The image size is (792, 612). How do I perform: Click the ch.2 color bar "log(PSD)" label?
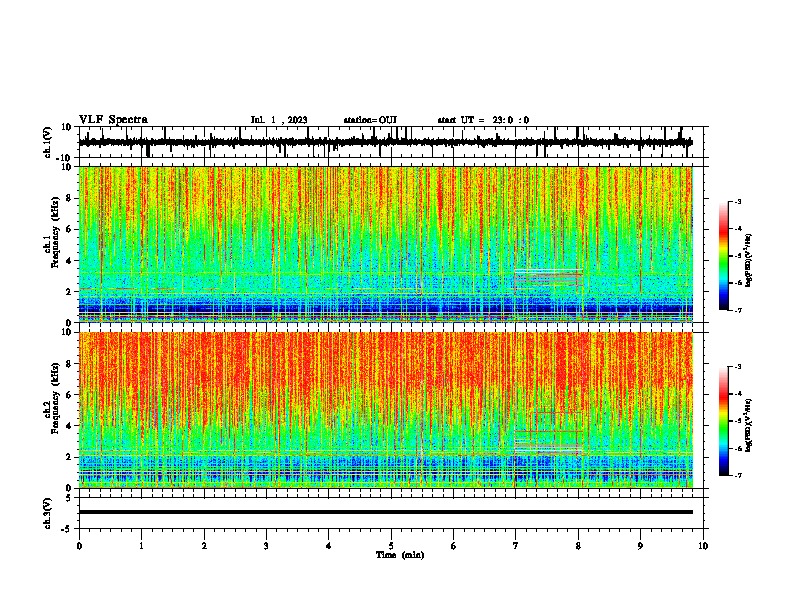[748, 426]
